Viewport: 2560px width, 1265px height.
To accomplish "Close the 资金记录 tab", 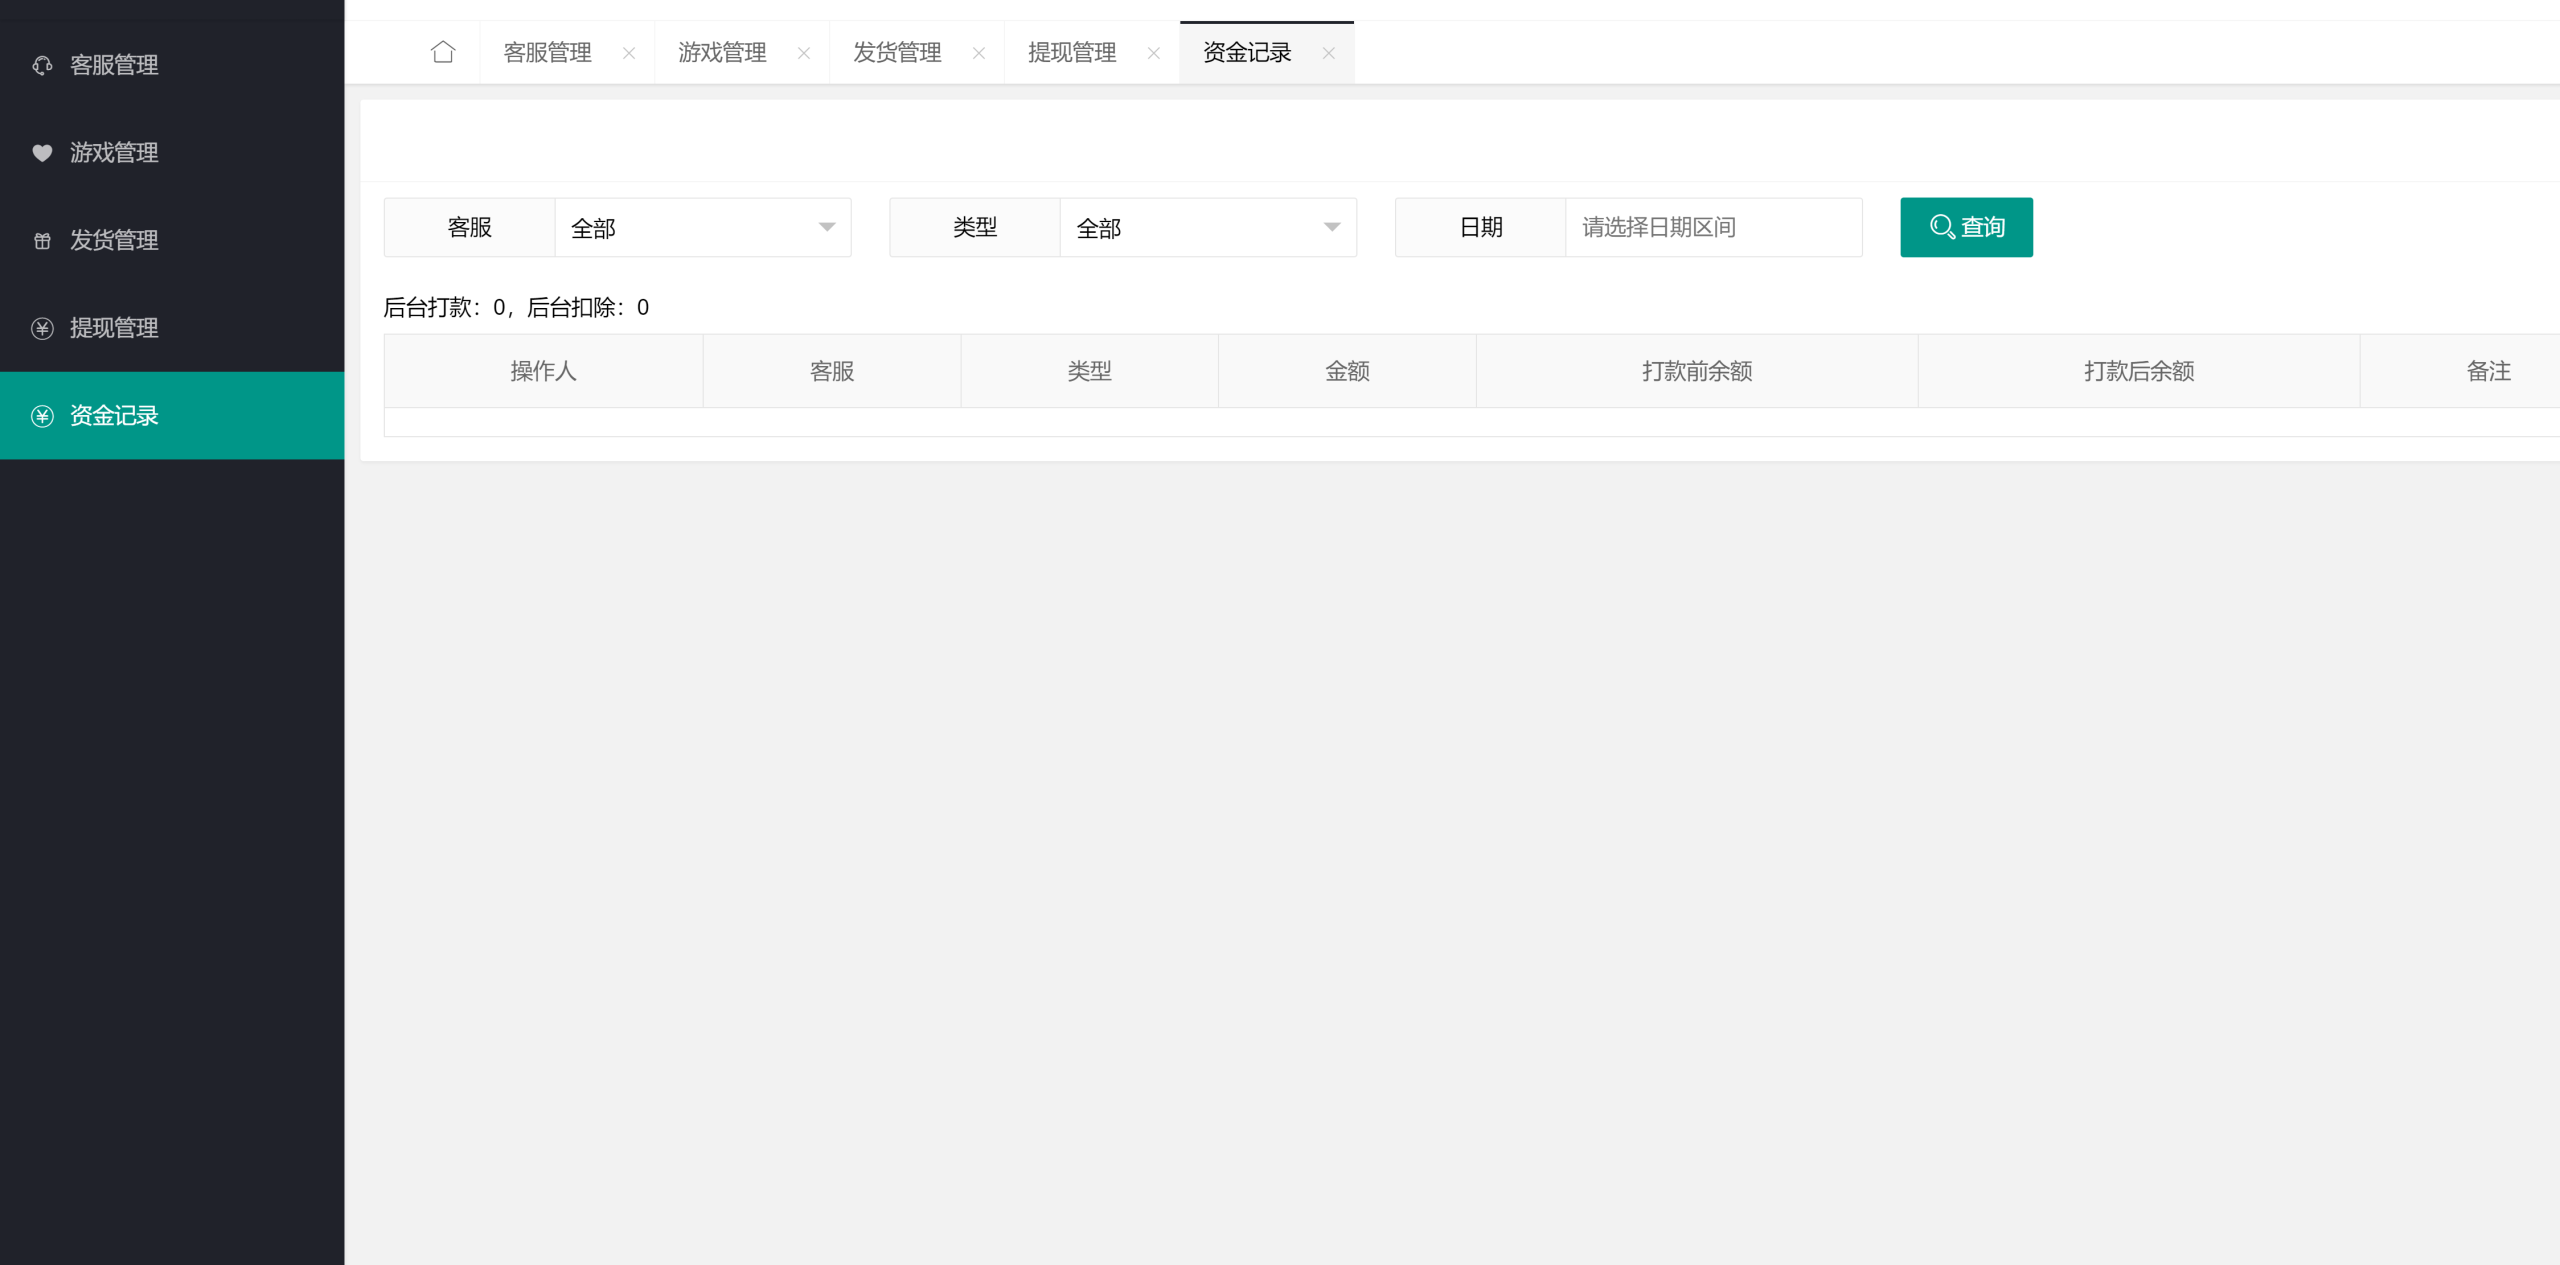I will [1329, 53].
